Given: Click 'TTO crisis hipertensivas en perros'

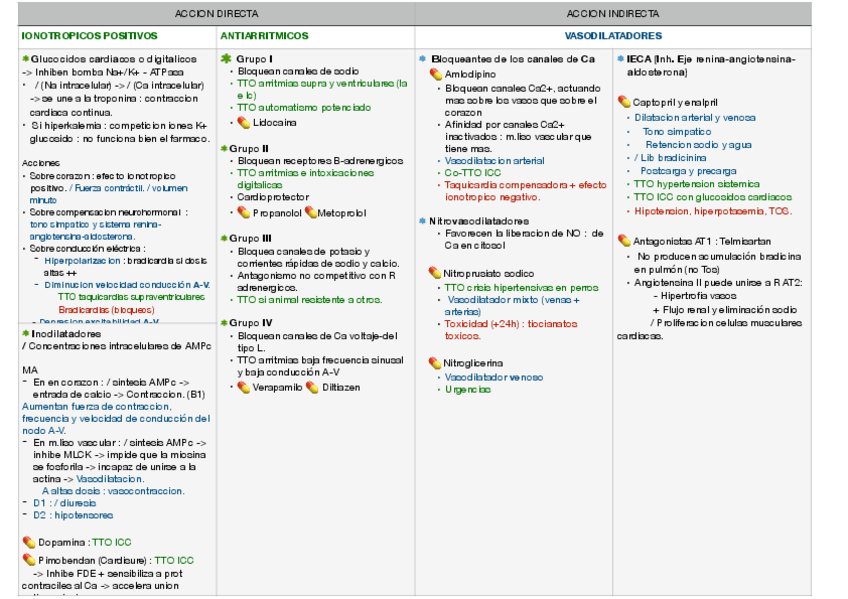Looking at the screenshot, I should coord(521,288).
